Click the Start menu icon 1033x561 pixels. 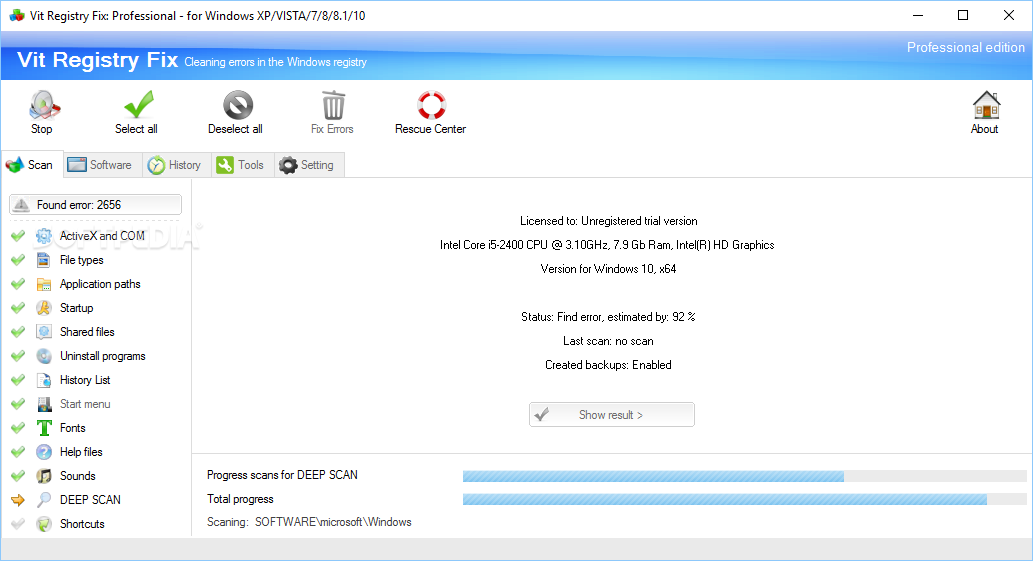(x=43, y=404)
